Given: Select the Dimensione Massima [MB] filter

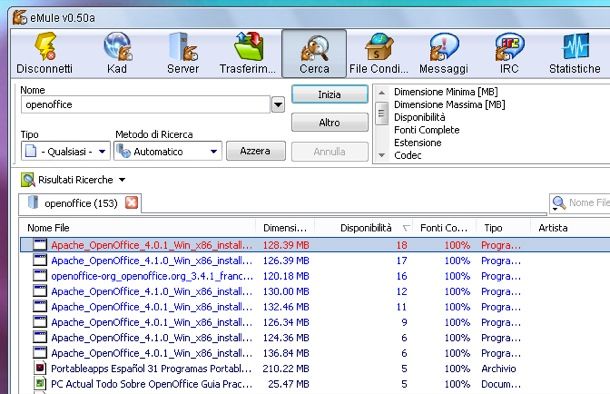Looking at the screenshot, I should 449,105.
